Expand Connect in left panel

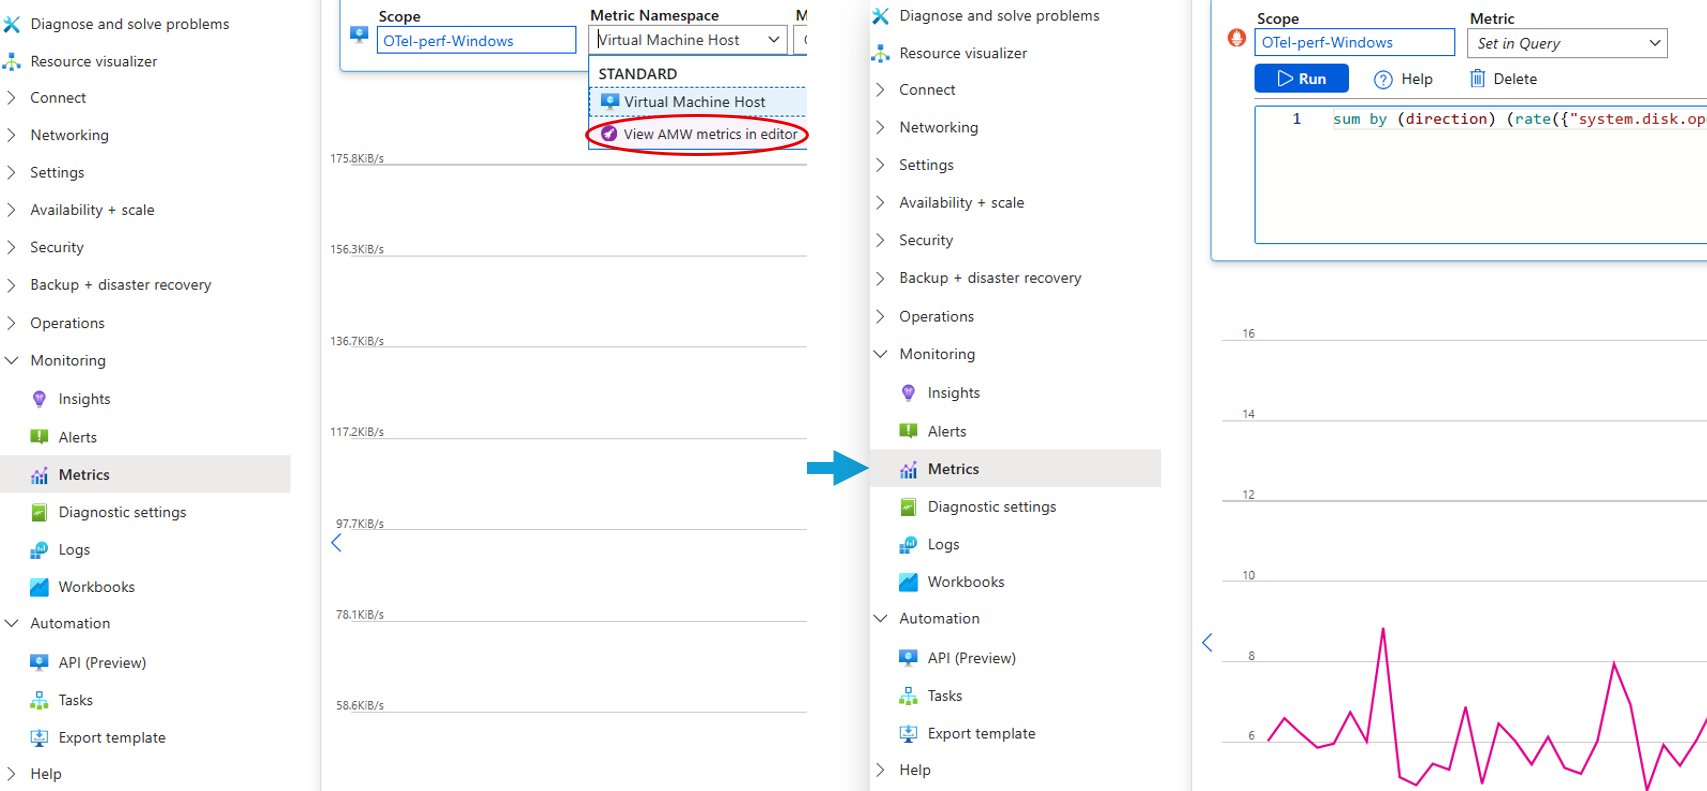click(11, 98)
